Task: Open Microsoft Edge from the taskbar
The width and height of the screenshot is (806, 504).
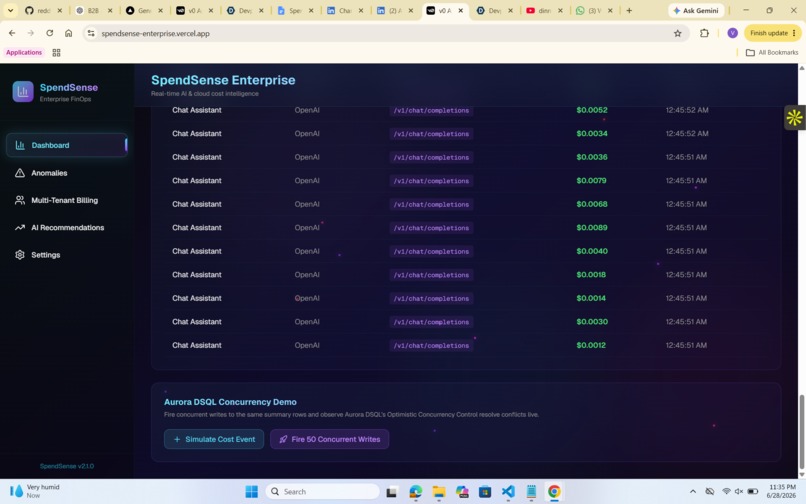Action: [415, 492]
